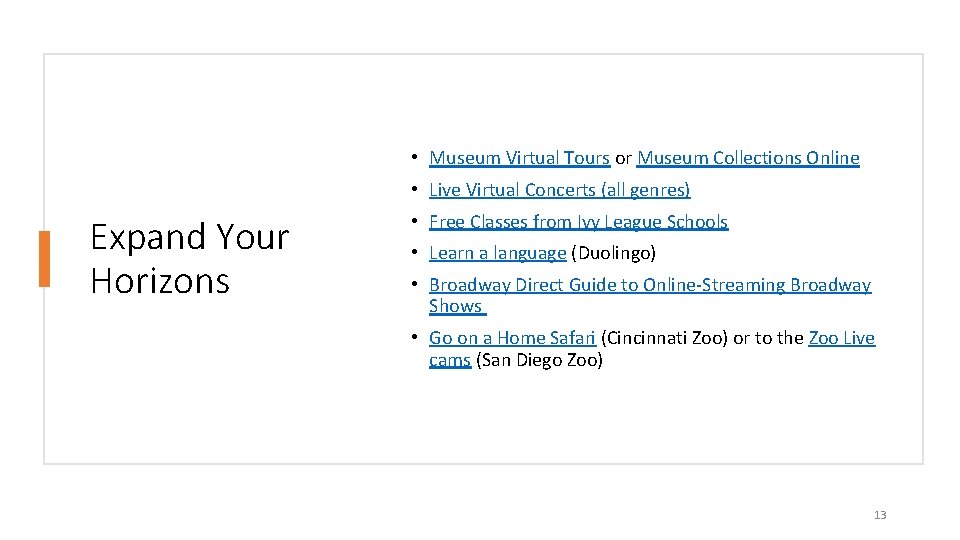Click the (San Diego Zoo) text
The height and width of the screenshot is (540, 960).
pos(540,360)
